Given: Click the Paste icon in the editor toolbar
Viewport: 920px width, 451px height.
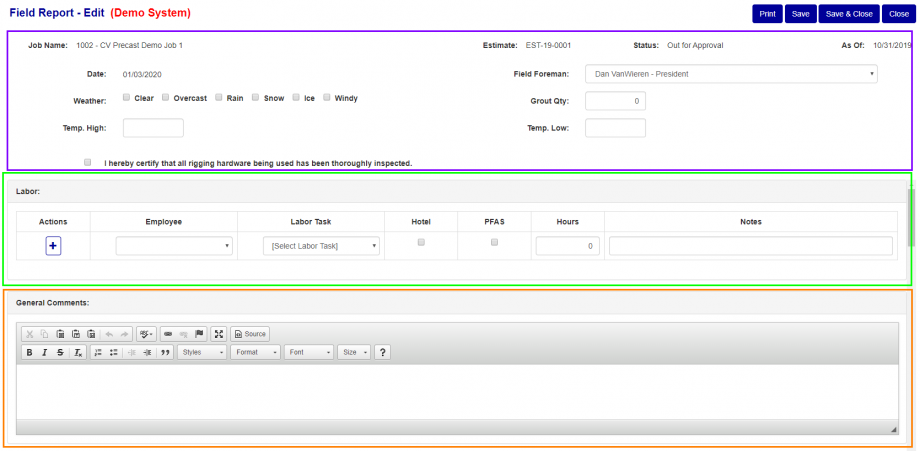Looking at the screenshot, I should (60, 334).
